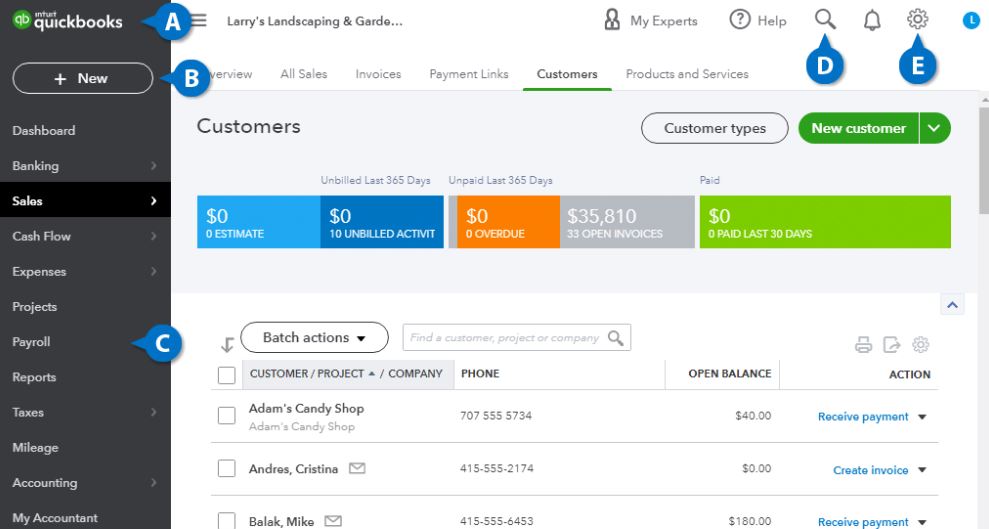Click the QuickBooks logo
Image resolution: width=989 pixels, height=529 pixels.
coord(67,21)
